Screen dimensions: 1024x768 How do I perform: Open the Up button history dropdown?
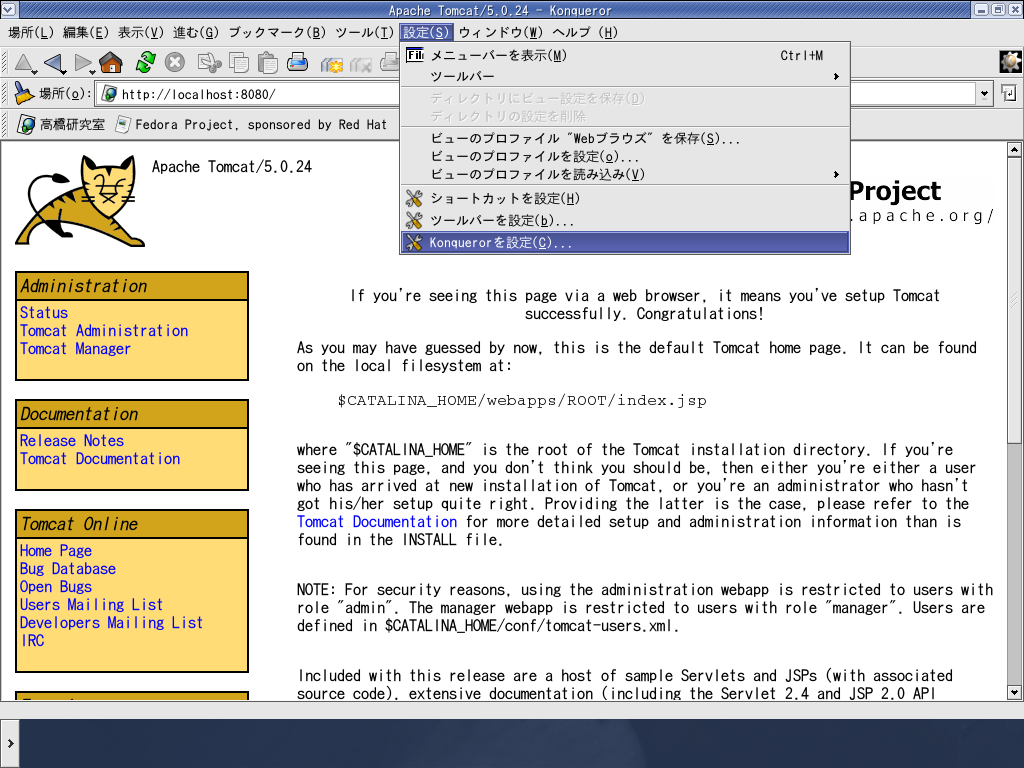[x=35, y=72]
